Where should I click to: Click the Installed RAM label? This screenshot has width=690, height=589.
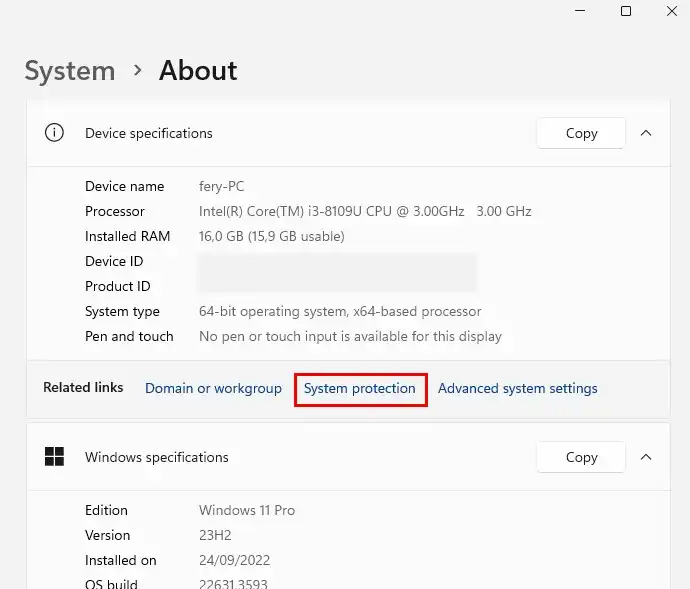click(128, 236)
